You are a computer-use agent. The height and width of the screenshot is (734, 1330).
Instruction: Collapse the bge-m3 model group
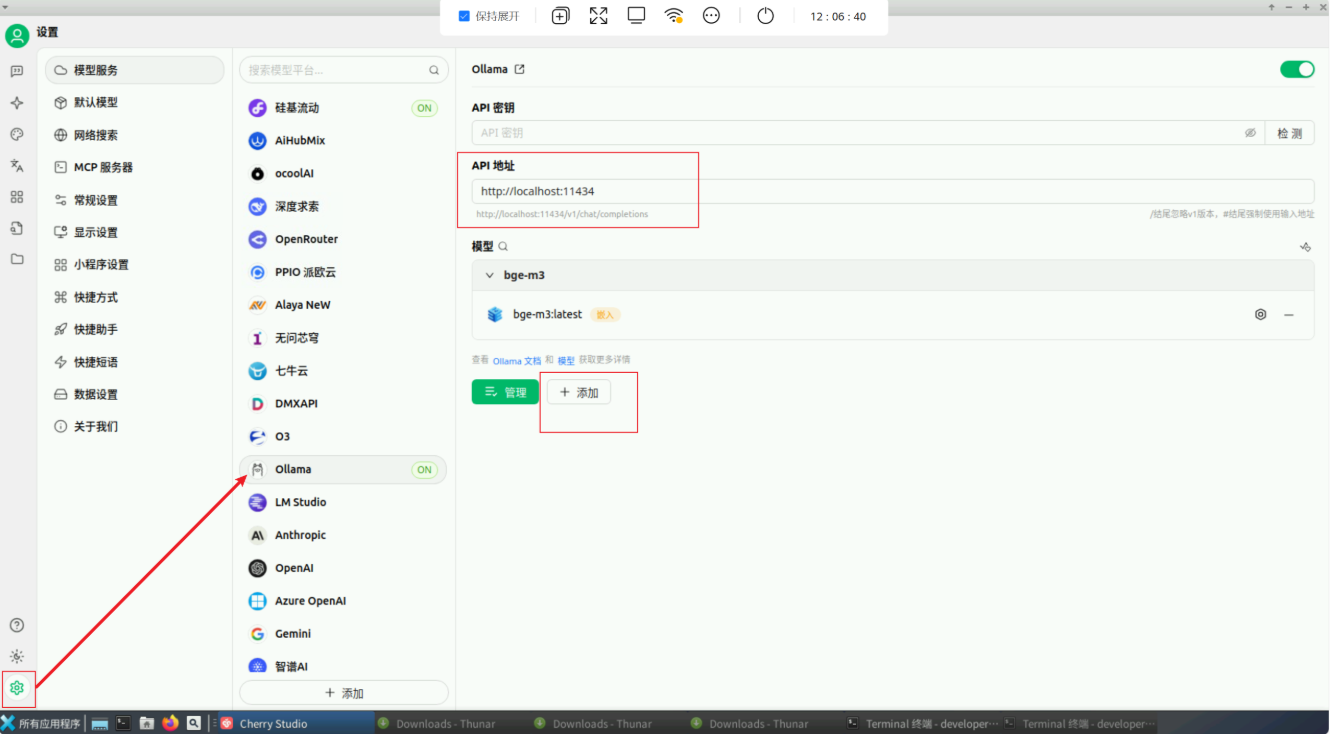pyautogui.click(x=489, y=275)
